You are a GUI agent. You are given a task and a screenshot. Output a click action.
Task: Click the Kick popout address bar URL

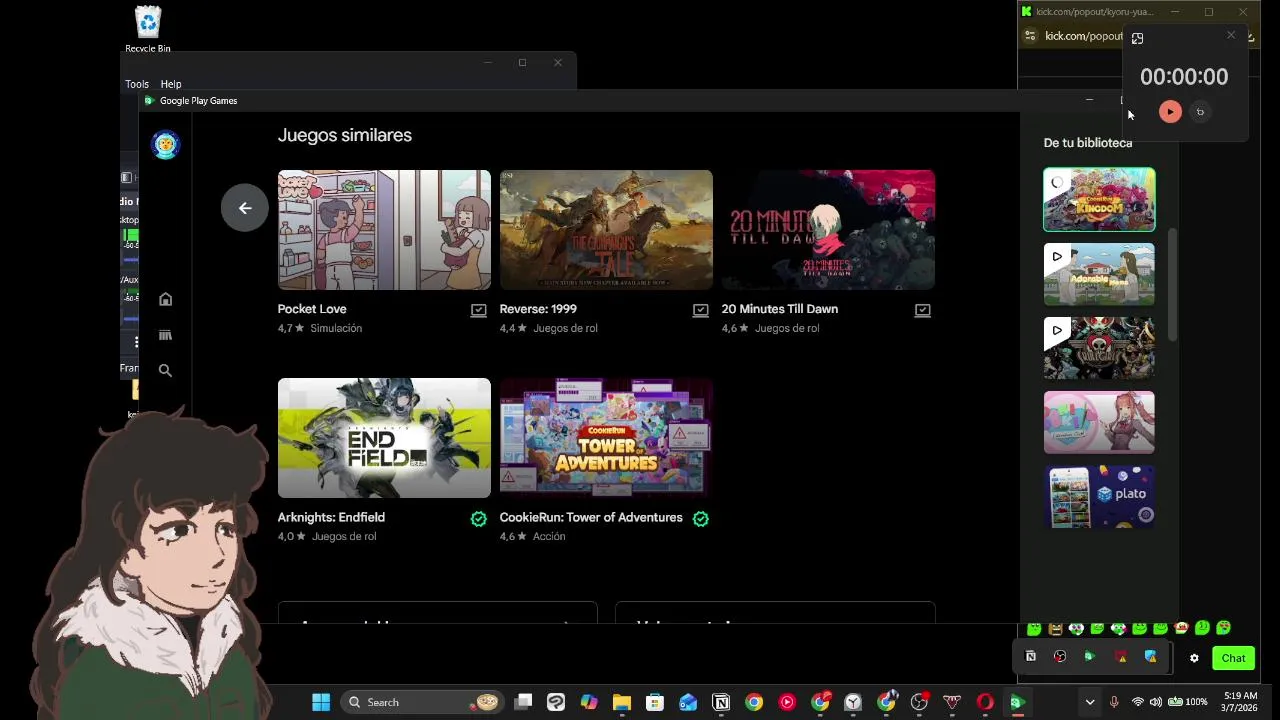coord(1084,36)
